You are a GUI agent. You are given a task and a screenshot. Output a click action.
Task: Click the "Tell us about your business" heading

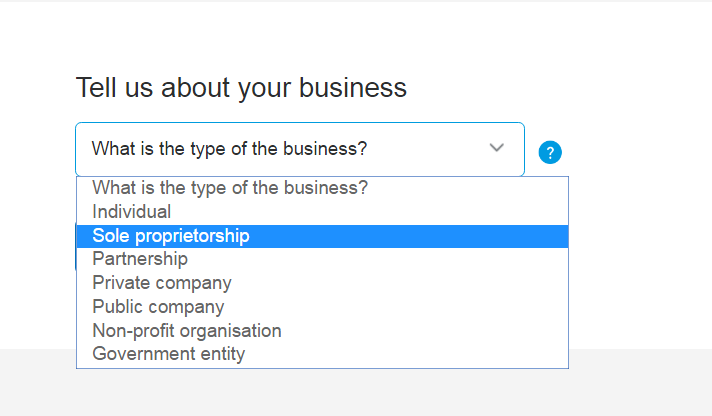click(241, 88)
